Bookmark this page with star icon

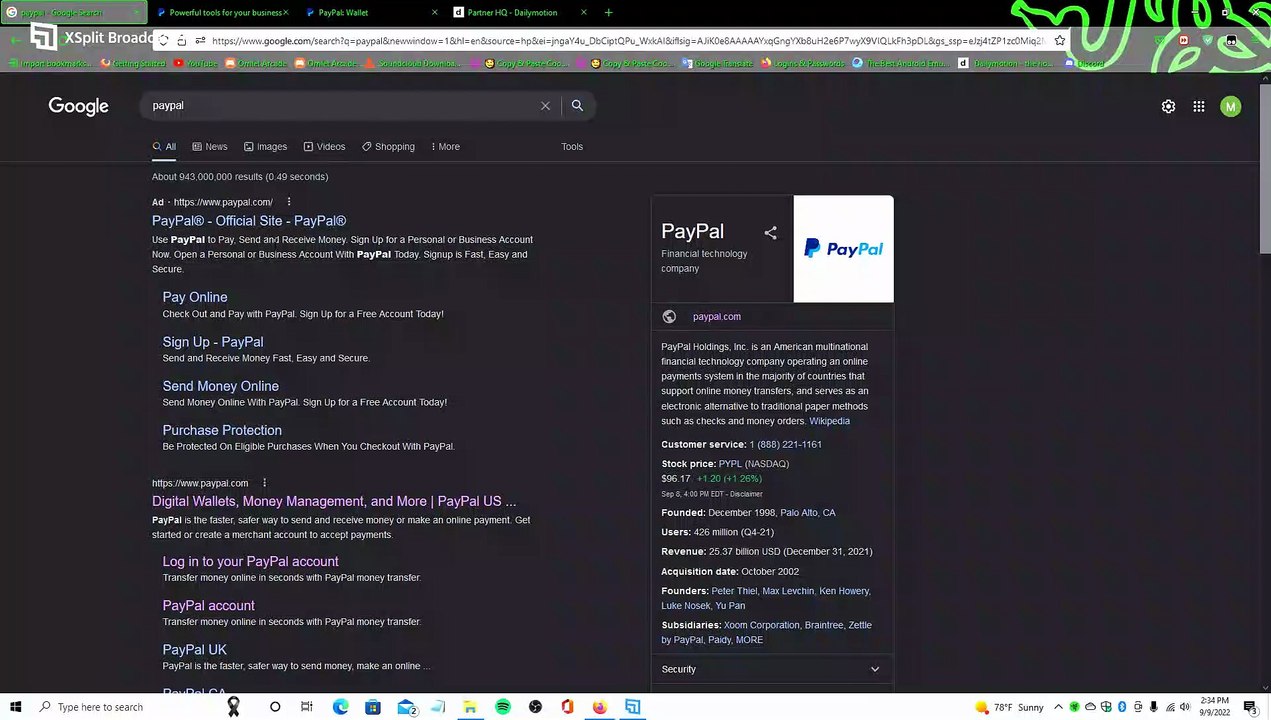1059,40
